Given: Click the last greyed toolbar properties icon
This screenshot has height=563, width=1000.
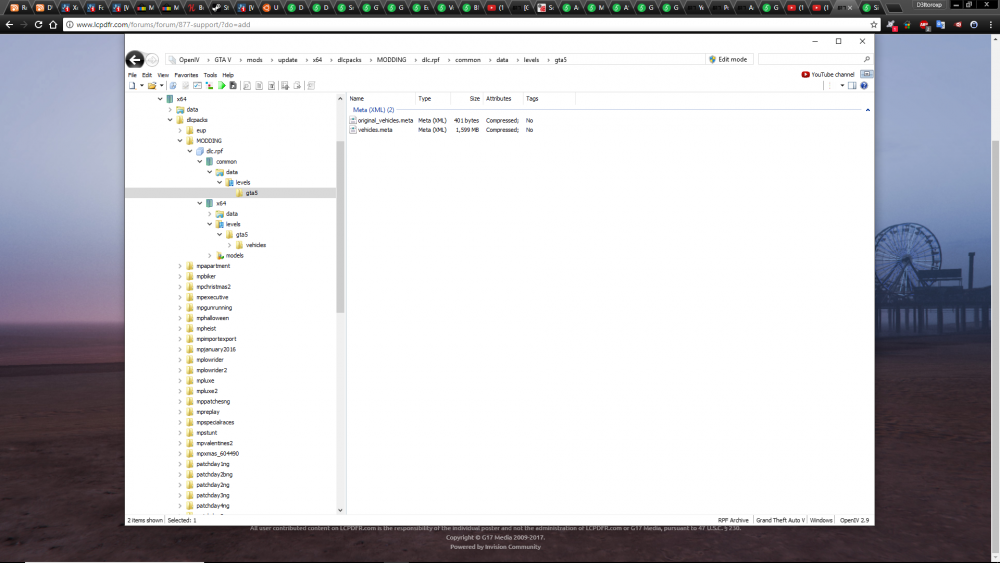Looking at the screenshot, I should pos(311,85).
